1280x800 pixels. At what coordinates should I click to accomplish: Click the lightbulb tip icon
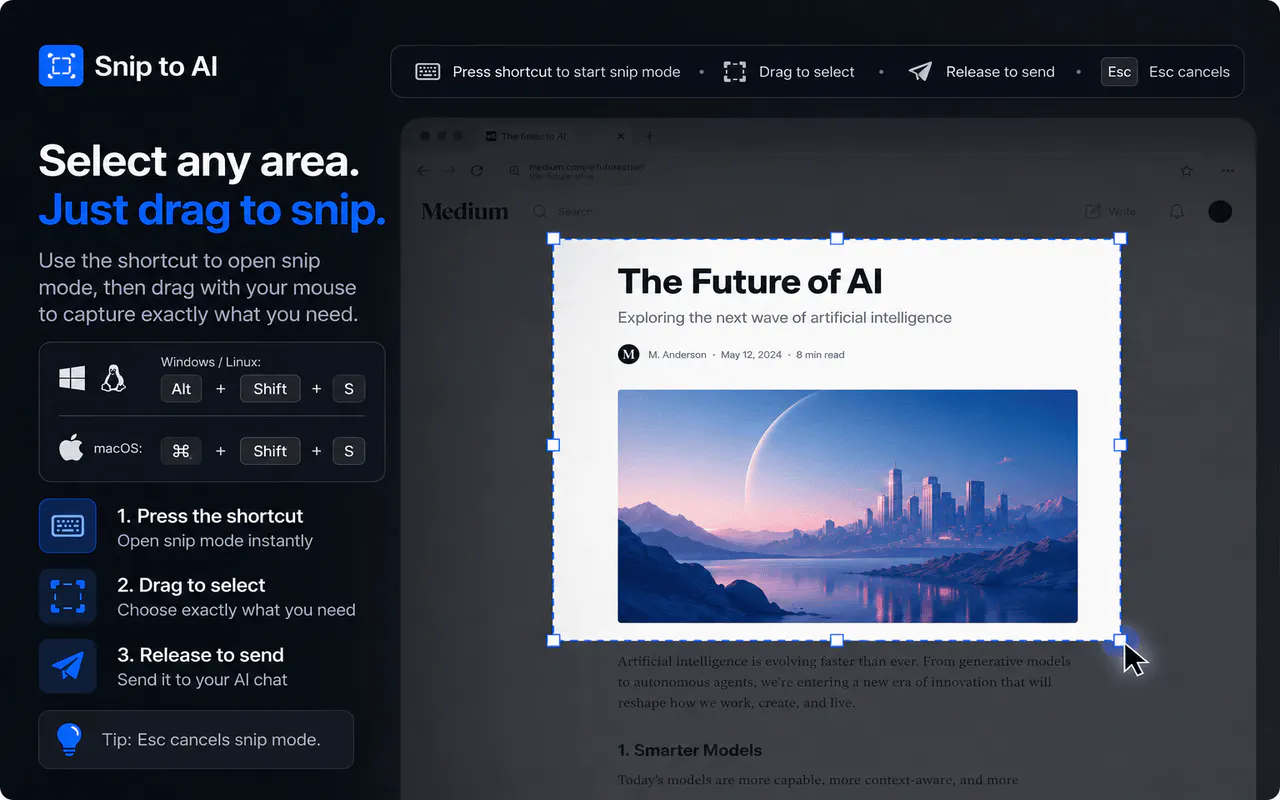69,739
